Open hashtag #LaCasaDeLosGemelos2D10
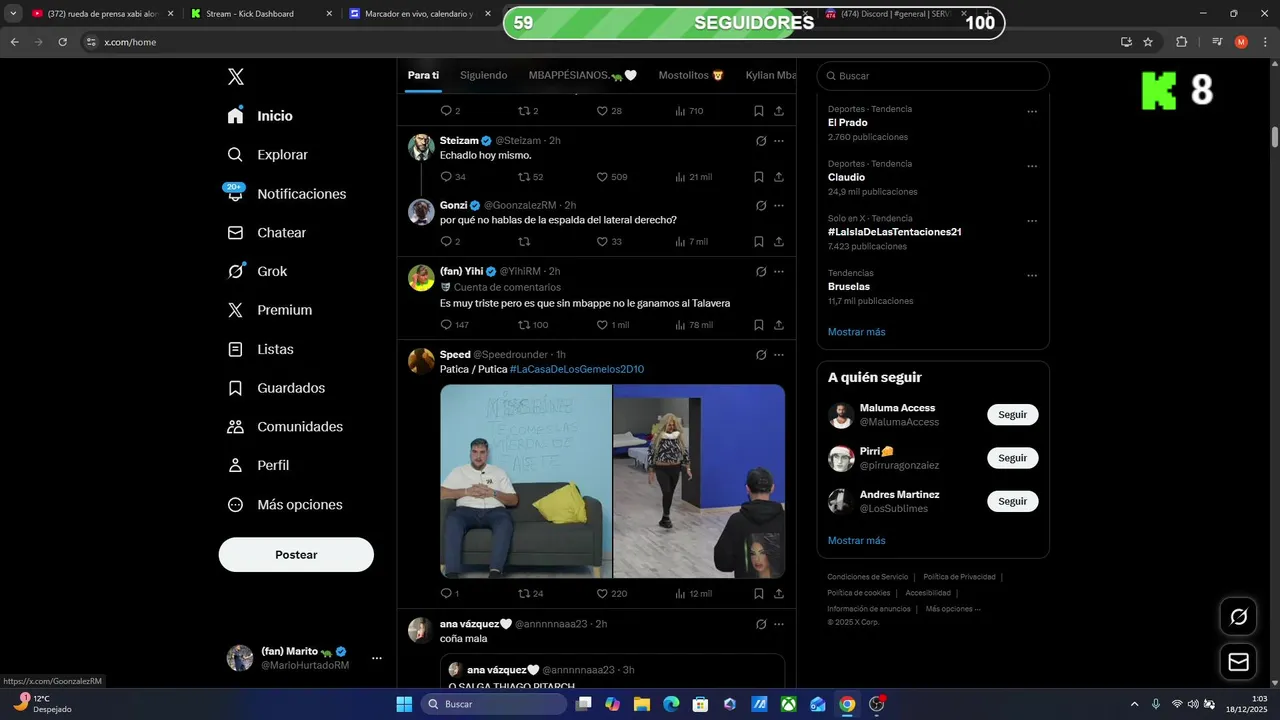This screenshot has width=1280, height=720. pos(577,369)
